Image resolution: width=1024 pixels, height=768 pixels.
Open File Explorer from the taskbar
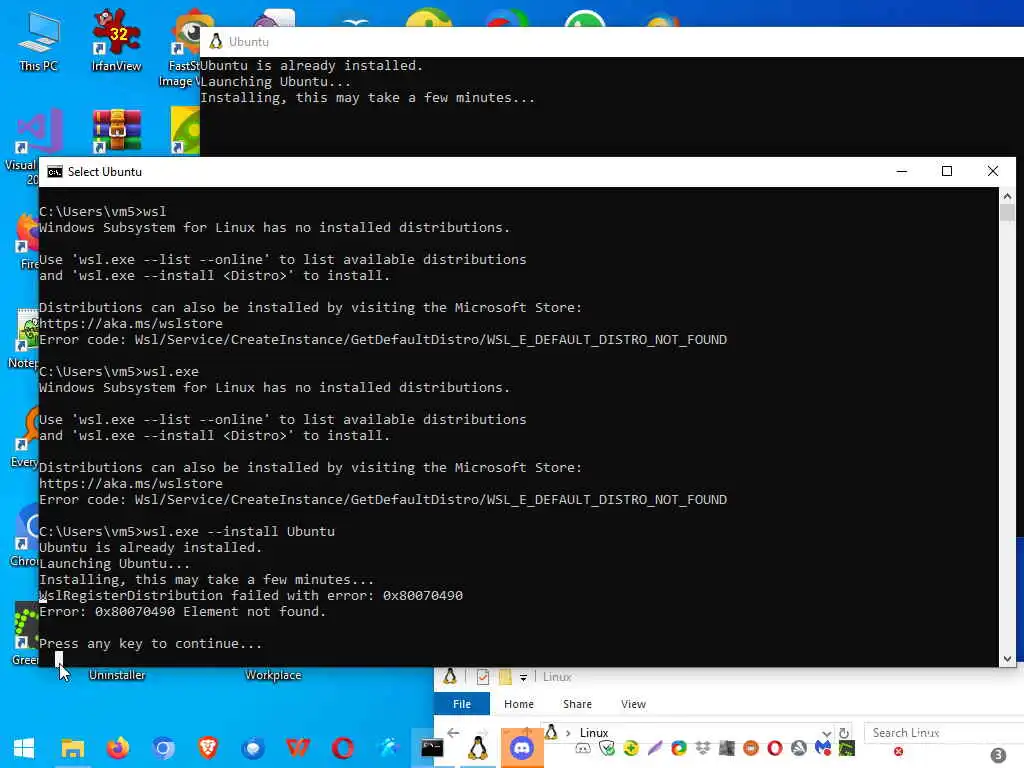coord(72,748)
